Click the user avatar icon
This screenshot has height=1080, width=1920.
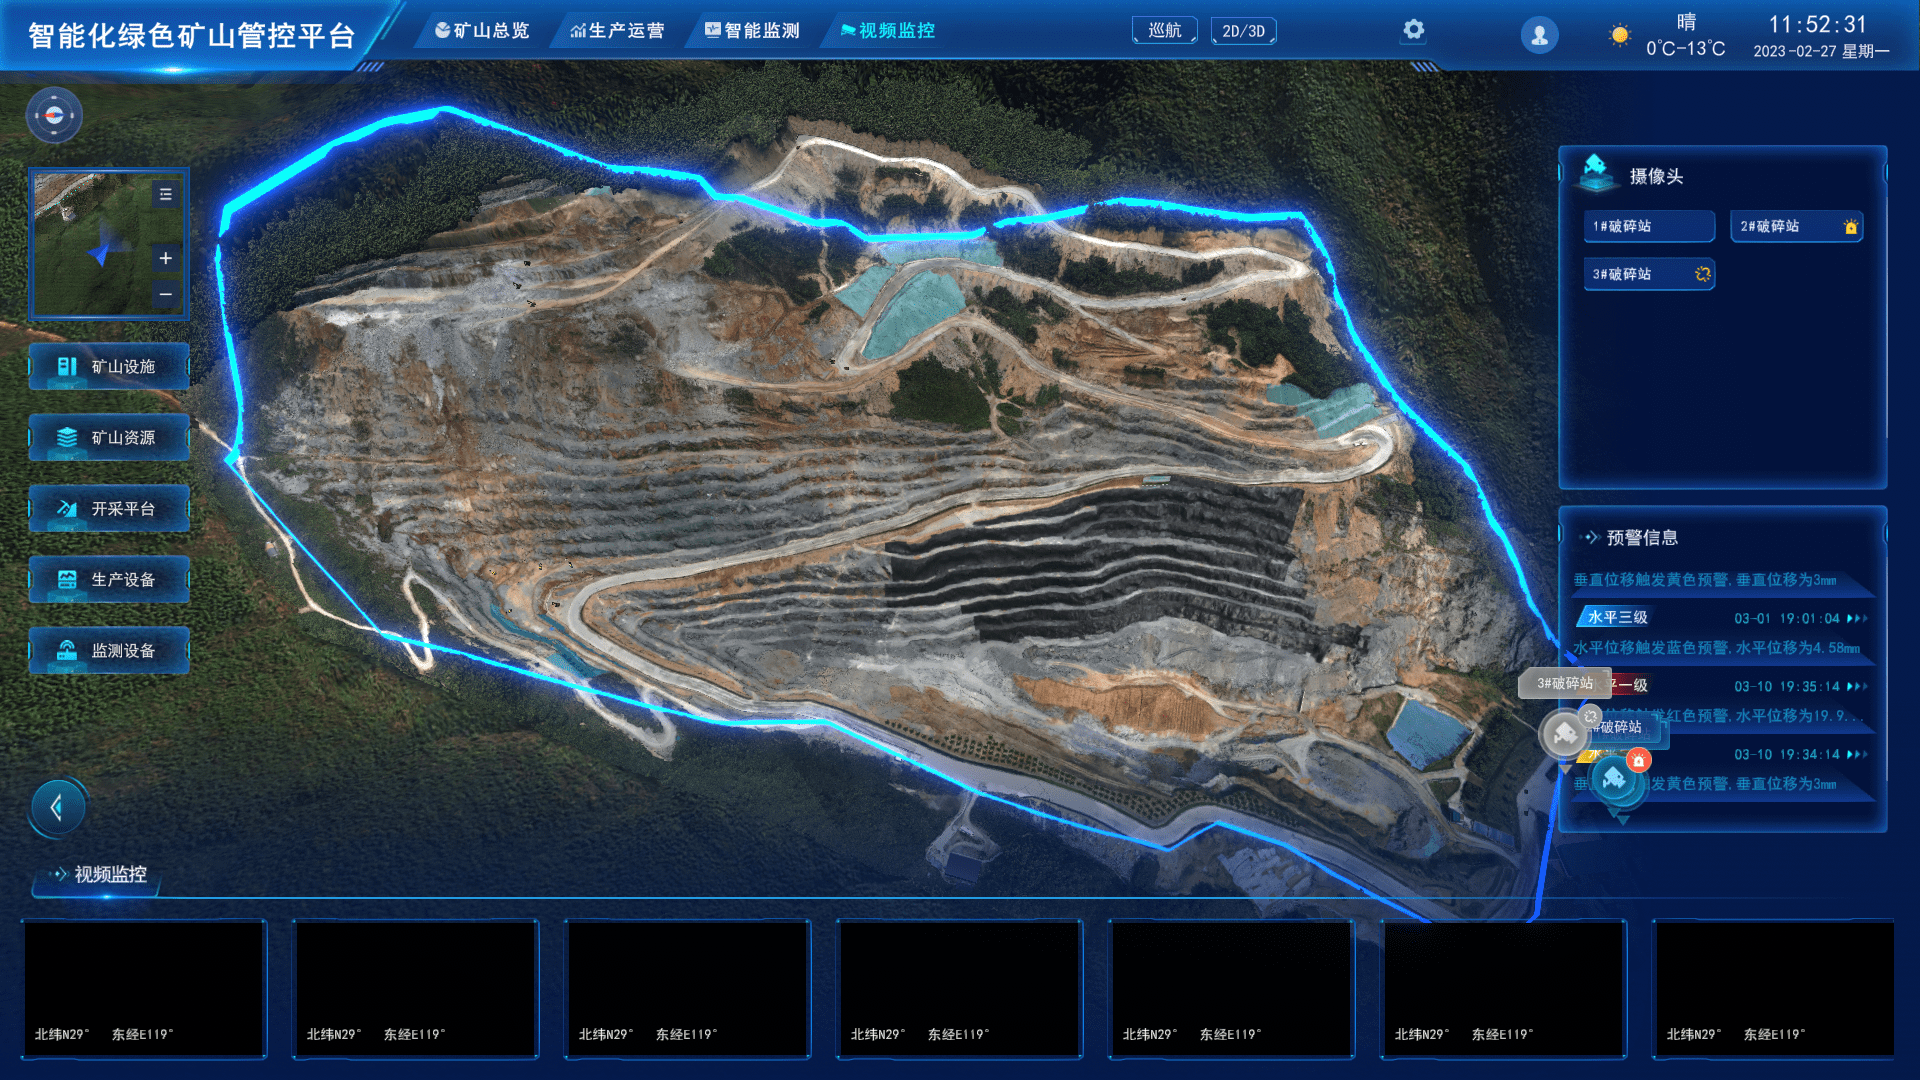tap(1539, 35)
